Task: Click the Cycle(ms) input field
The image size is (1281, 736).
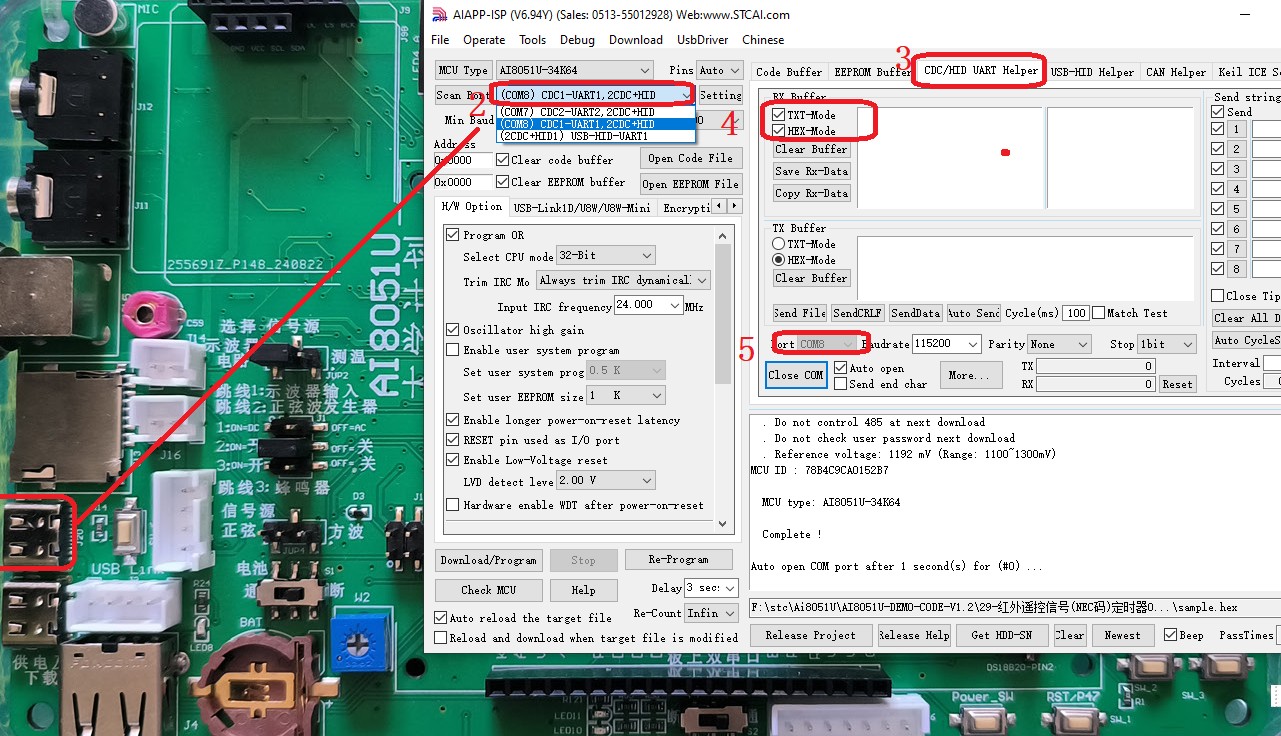Action: point(1075,313)
